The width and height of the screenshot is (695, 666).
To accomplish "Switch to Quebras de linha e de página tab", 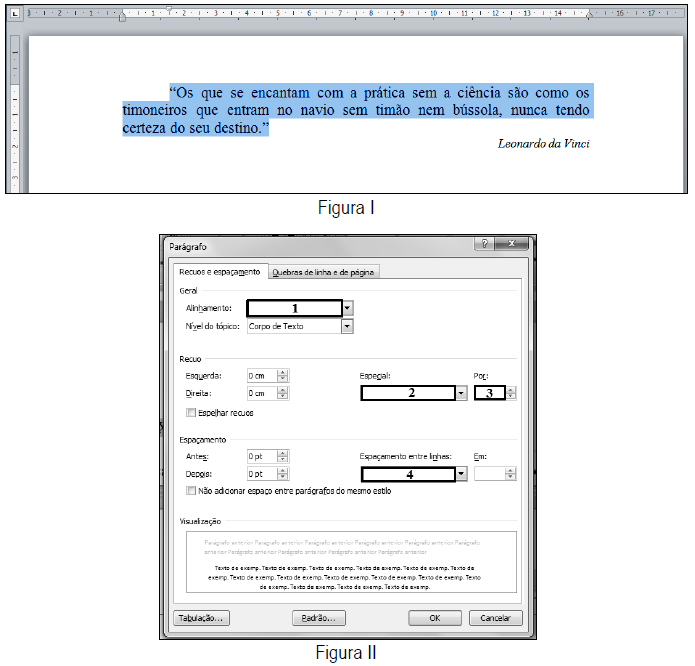I will [324, 272].
